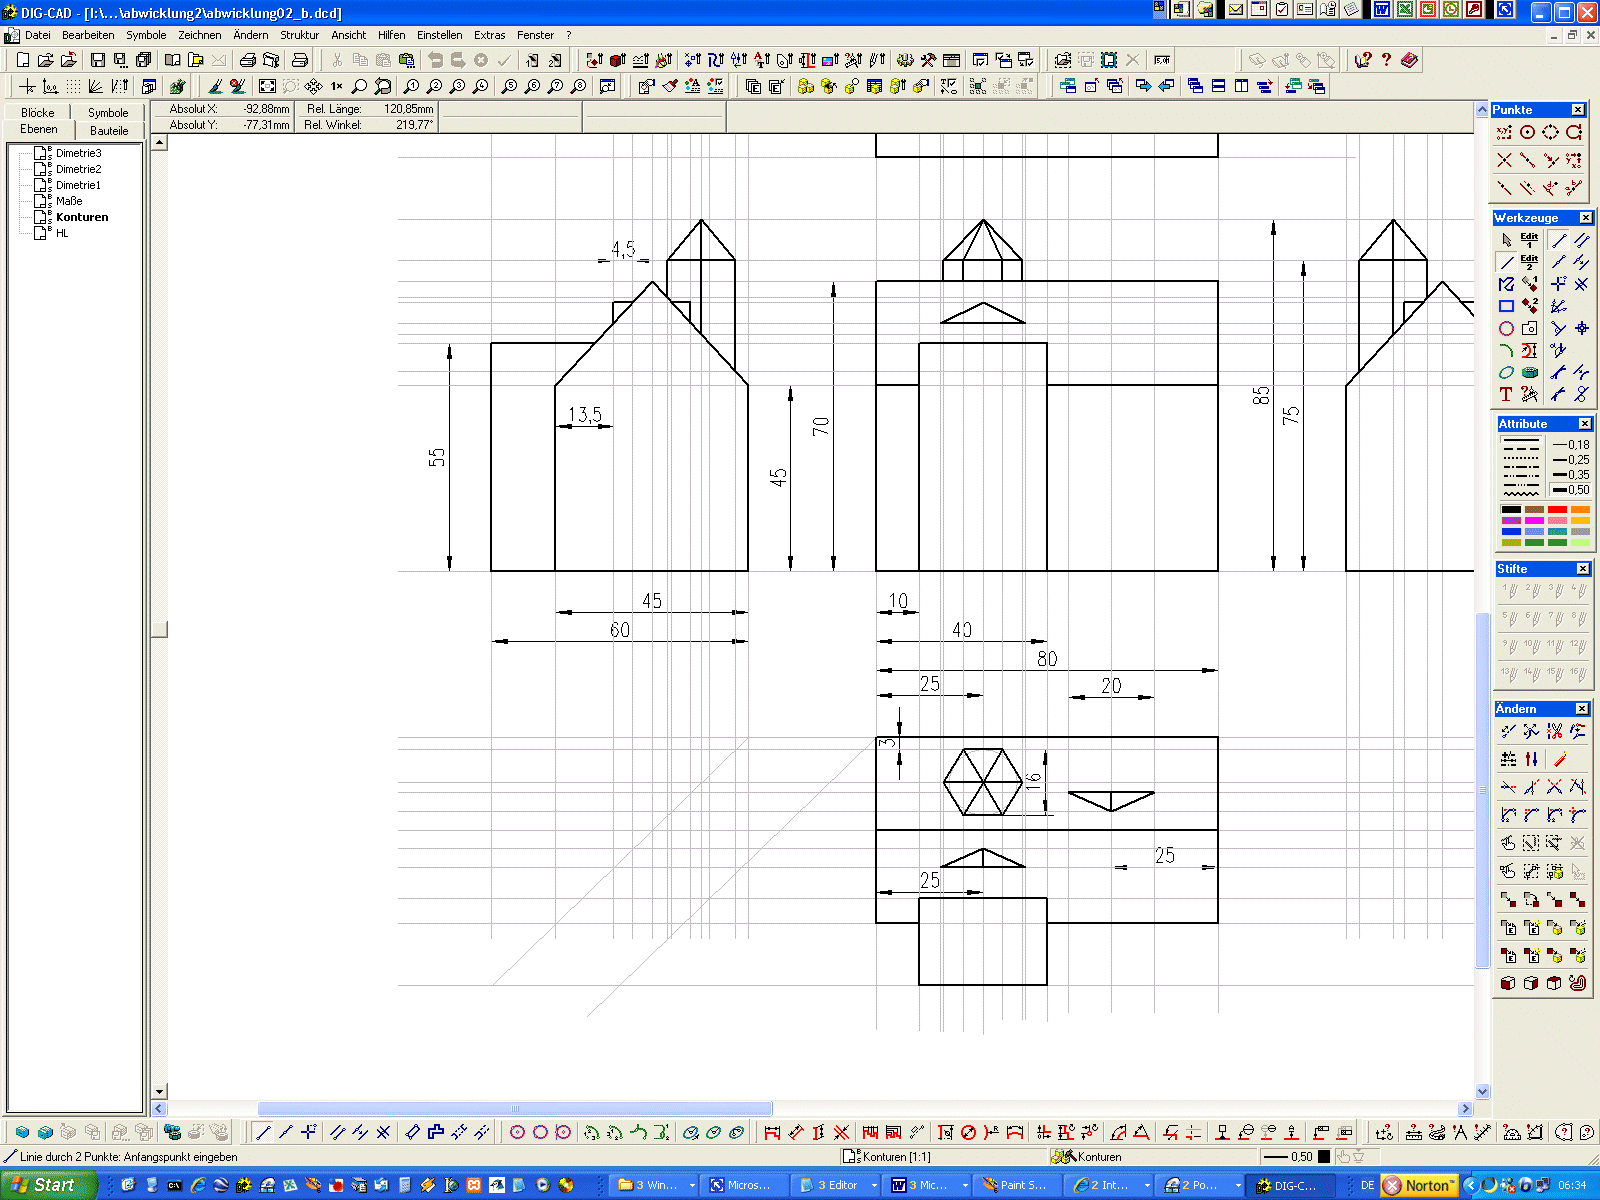The image size is (1600, 1200).
Task: Select the solid line type in Attribute
Action: 1521,440
